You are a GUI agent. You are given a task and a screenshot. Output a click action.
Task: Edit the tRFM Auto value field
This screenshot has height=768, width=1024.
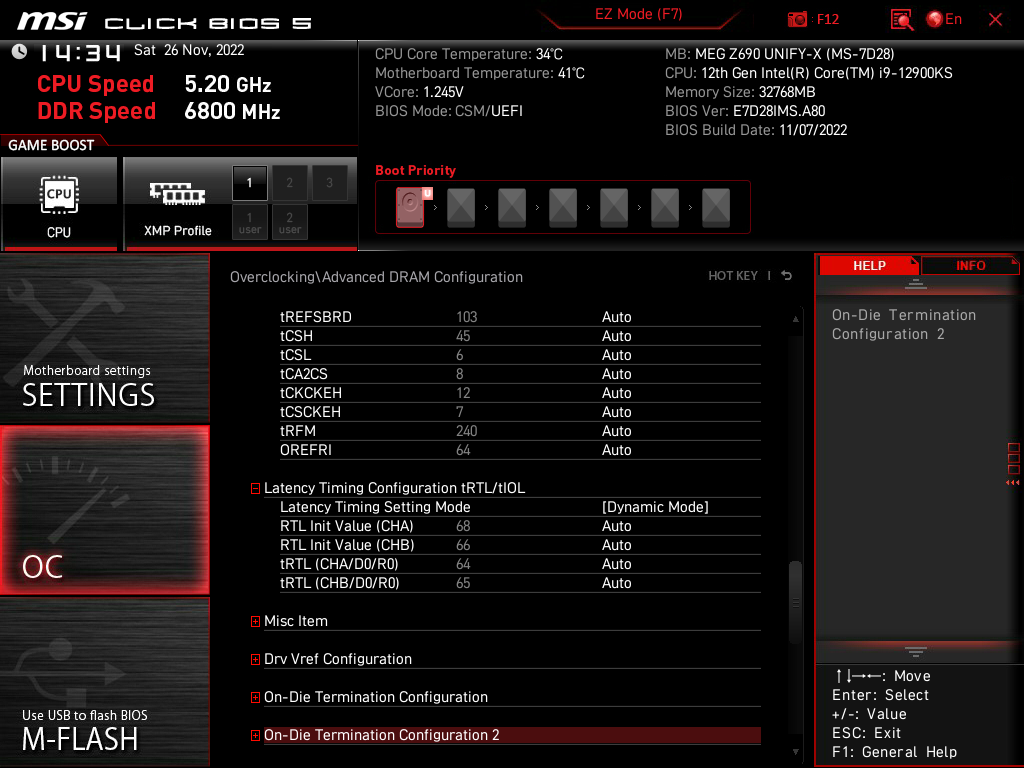tap(616, 431)
